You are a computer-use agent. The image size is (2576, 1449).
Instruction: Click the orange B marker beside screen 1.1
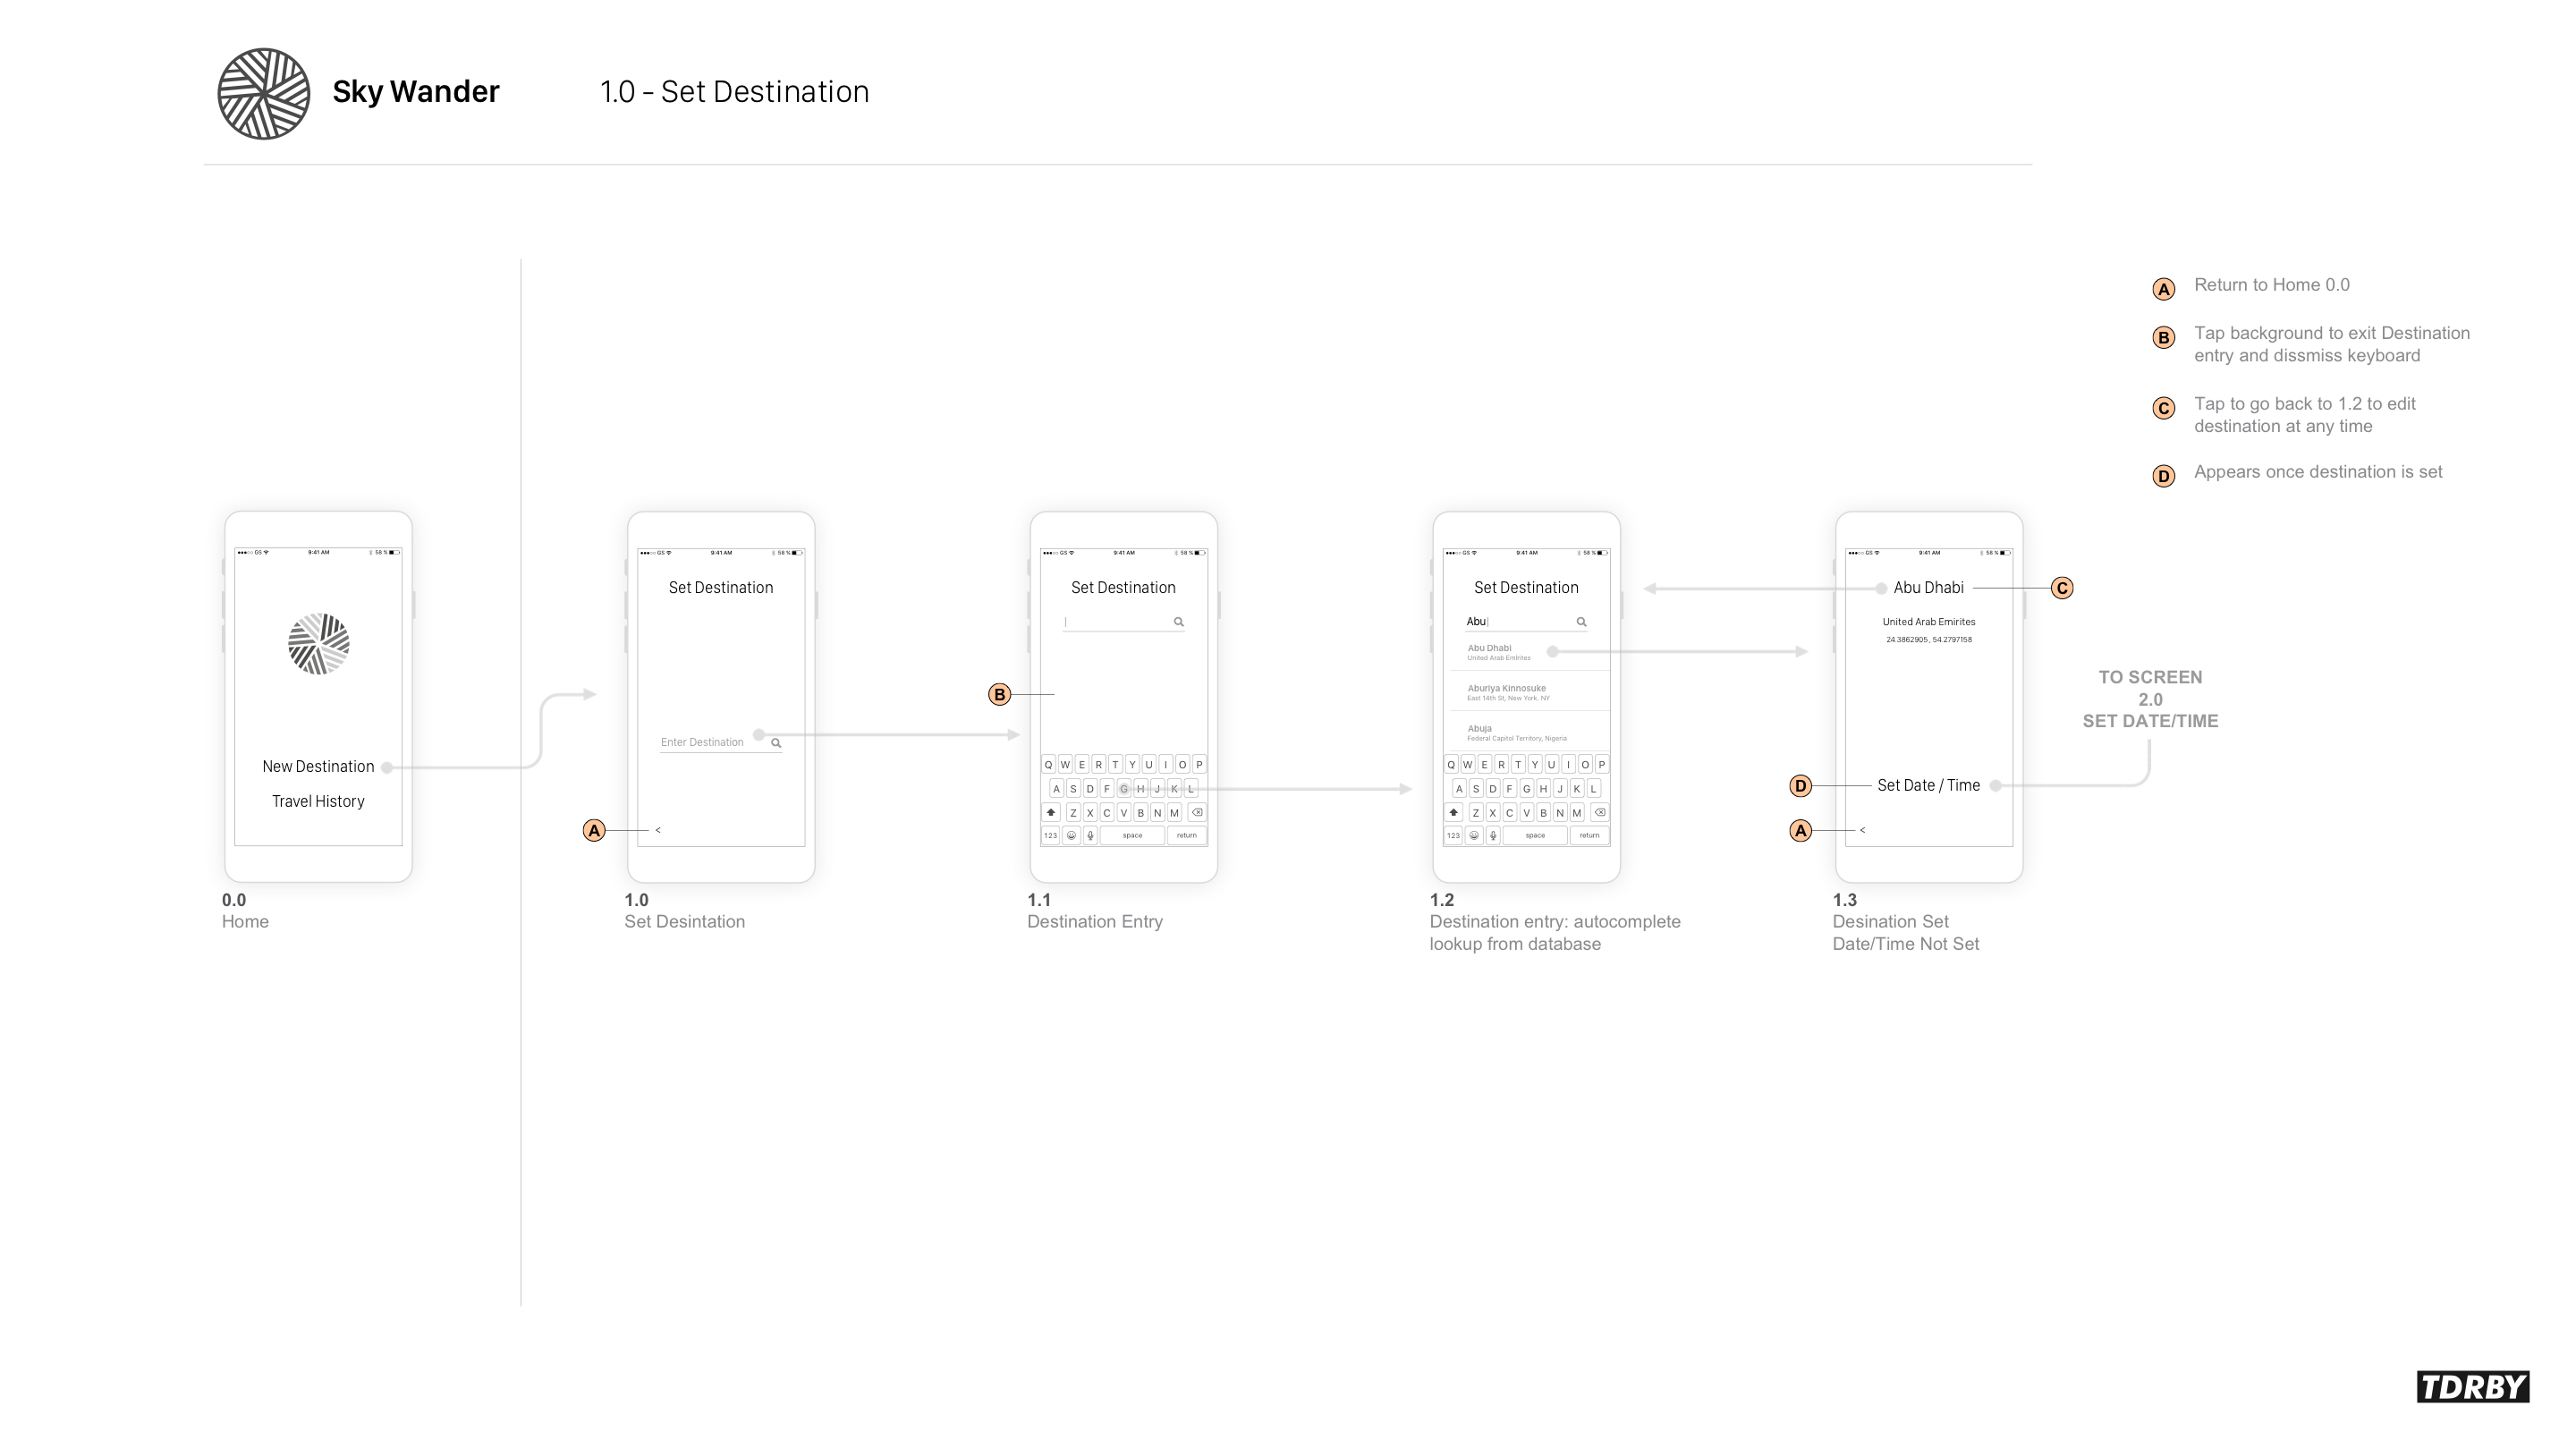pyautogui.click(x=999, y=695)
